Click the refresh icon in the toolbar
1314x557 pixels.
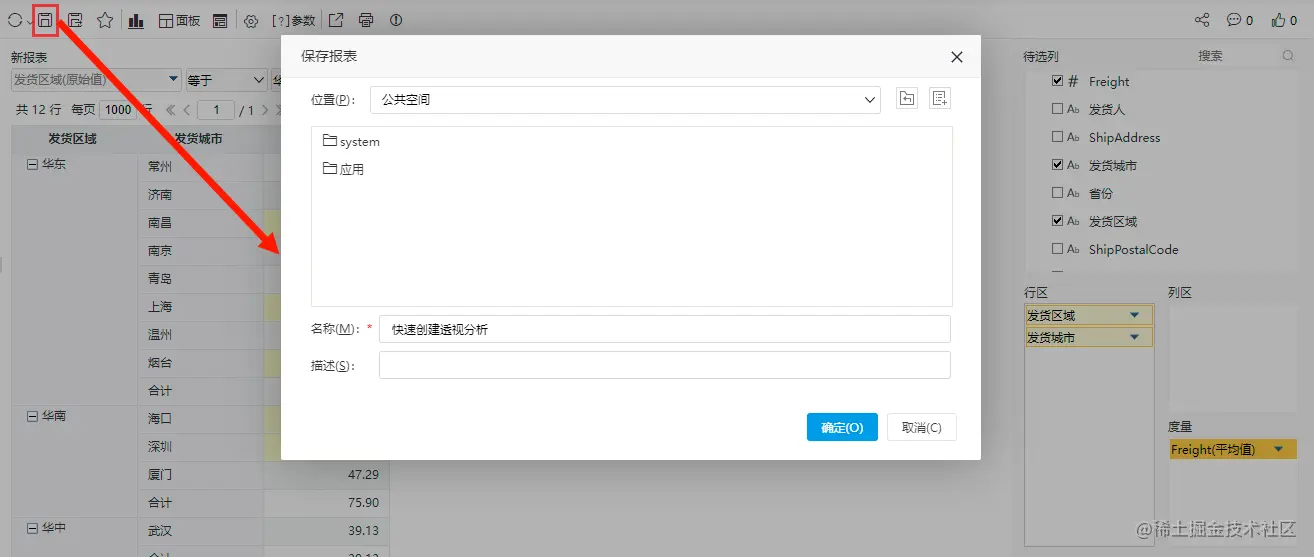[15, 20]
